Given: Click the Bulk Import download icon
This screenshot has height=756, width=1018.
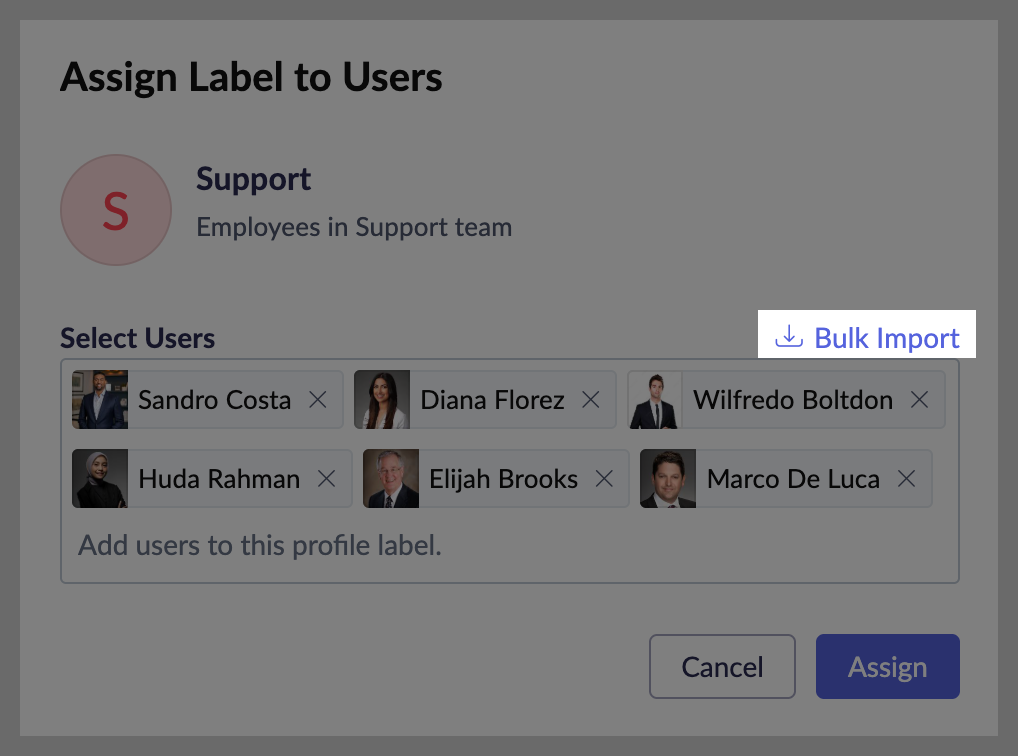Looking at the screenshot, I should [789, 337].
